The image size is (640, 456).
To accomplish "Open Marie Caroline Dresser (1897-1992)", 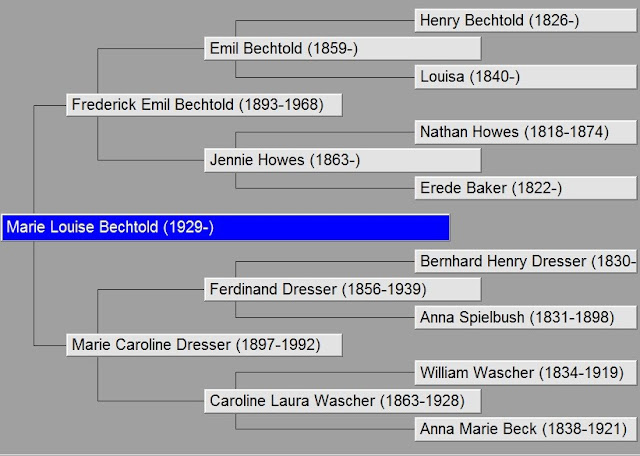I will tap(207, 345).
